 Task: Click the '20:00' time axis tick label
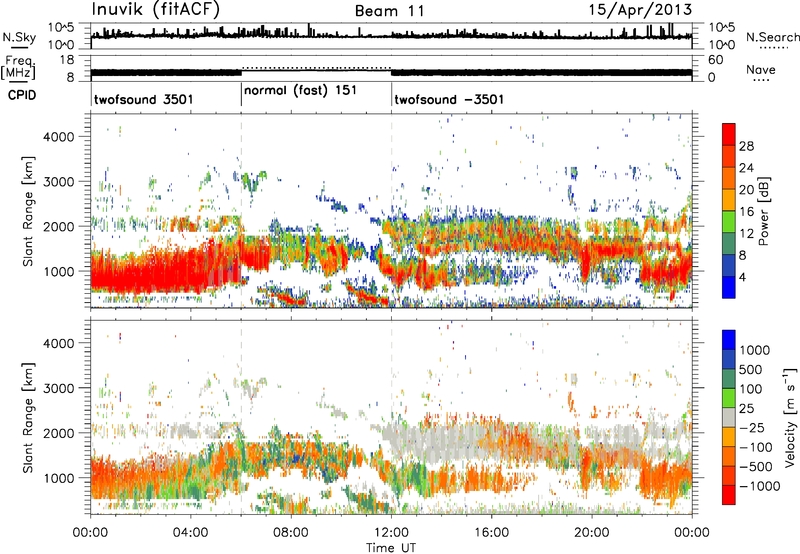pos(592,533)
